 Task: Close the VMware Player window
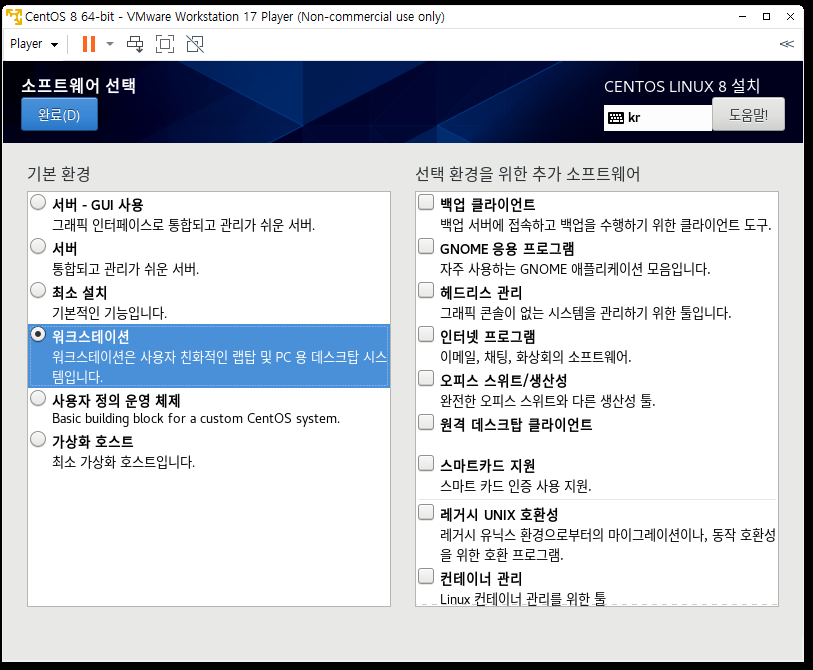click(x=790, y=17)
